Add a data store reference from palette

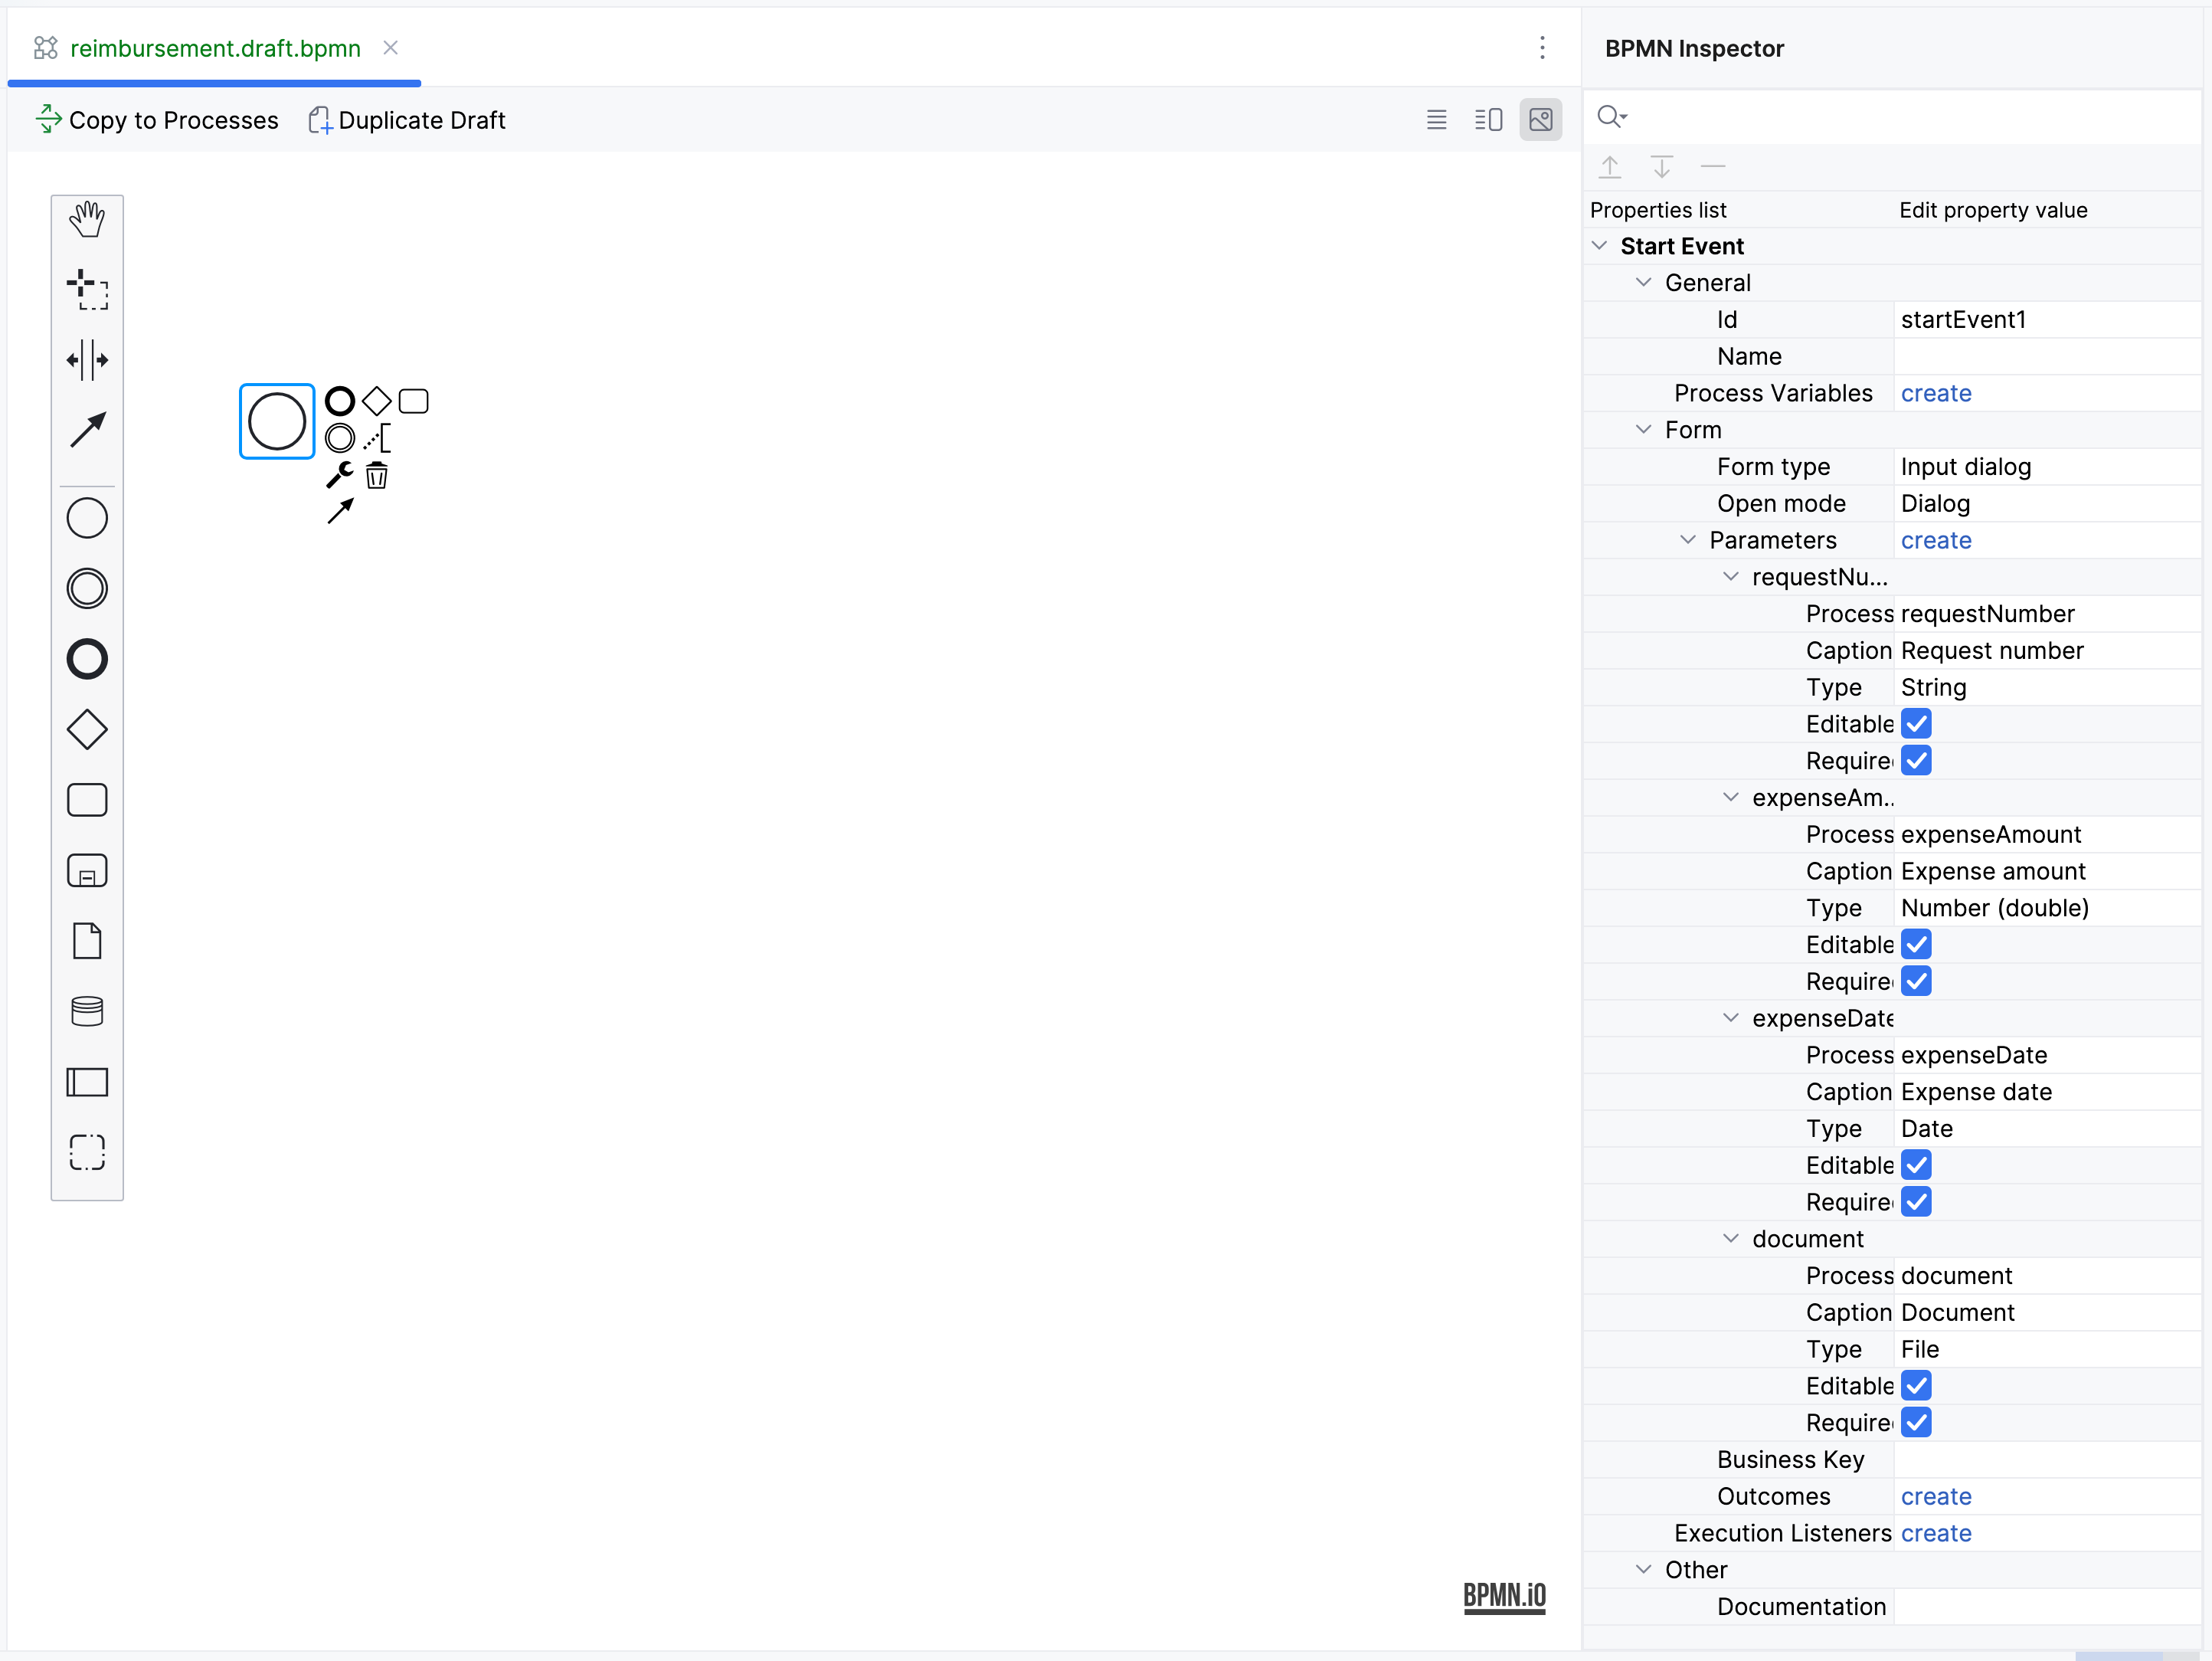[x=87, y=1011]
